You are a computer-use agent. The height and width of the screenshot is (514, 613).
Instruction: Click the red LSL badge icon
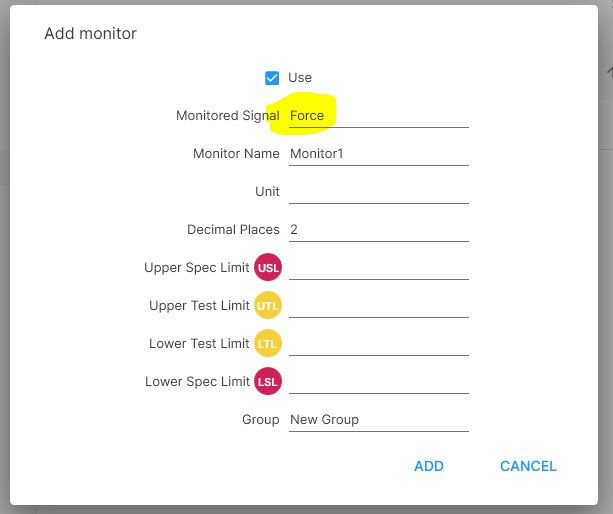point(268,382)
